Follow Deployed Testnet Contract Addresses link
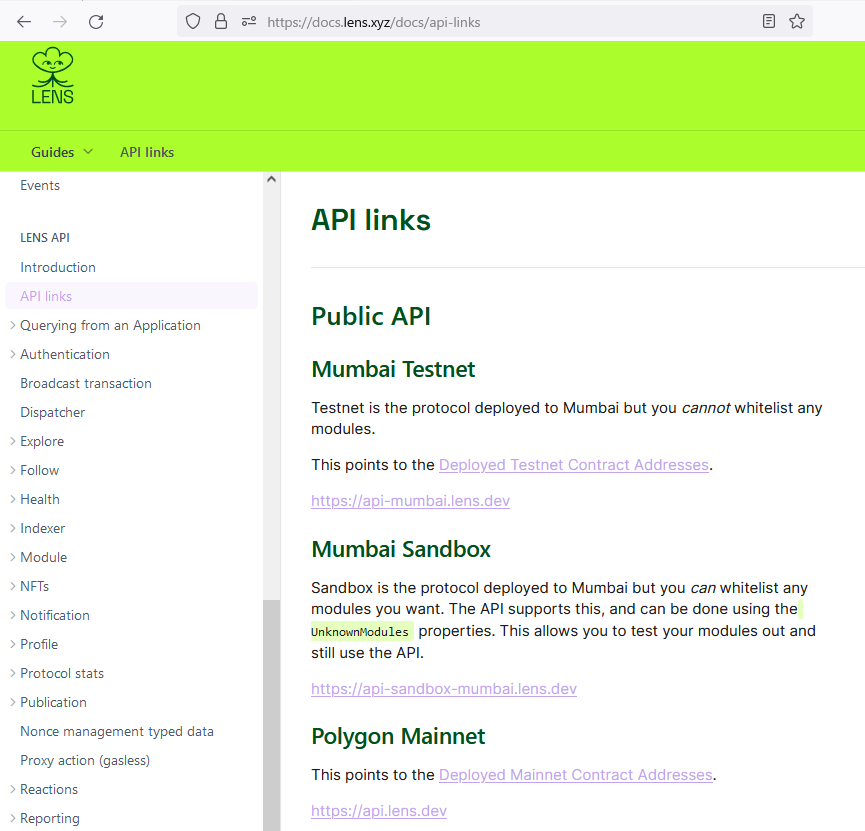Viewport: 865px width, 831px height. (x=573, y=464)
